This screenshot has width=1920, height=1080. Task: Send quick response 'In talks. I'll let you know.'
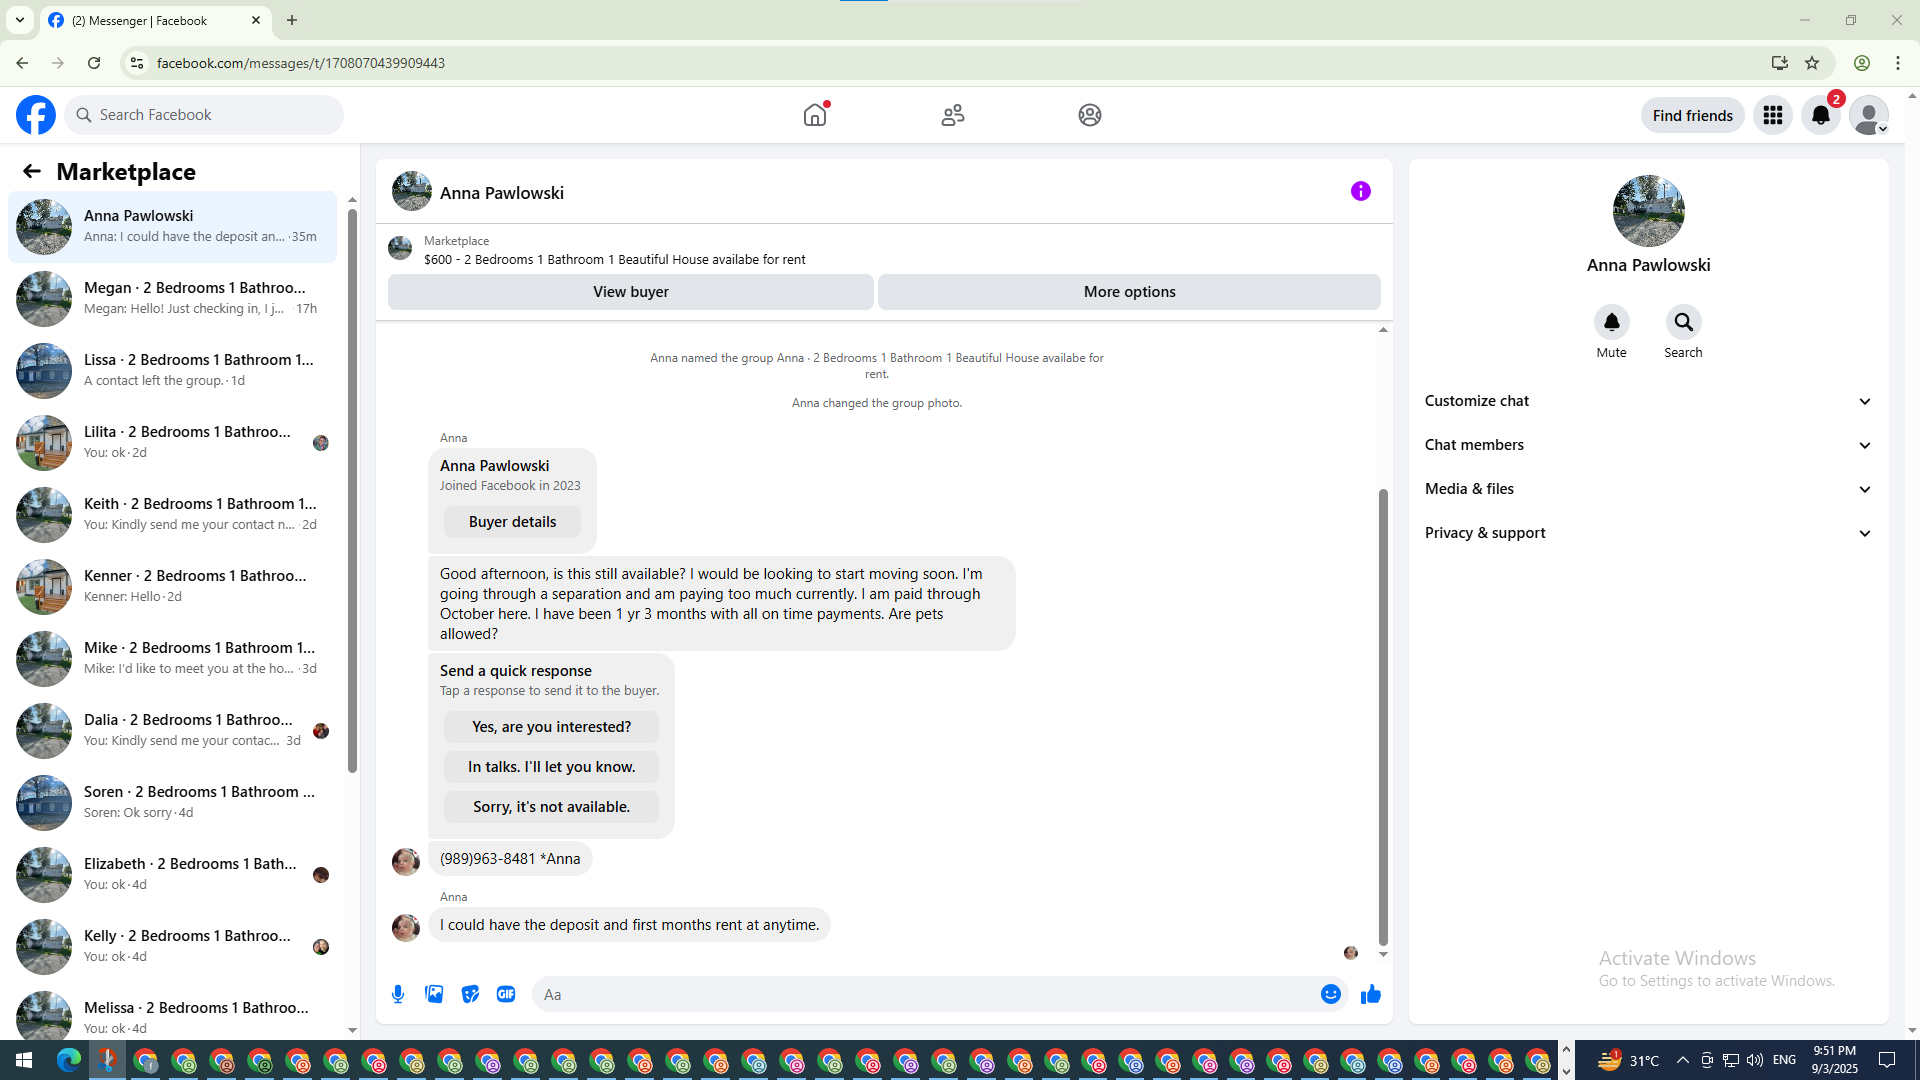[551, 767]
